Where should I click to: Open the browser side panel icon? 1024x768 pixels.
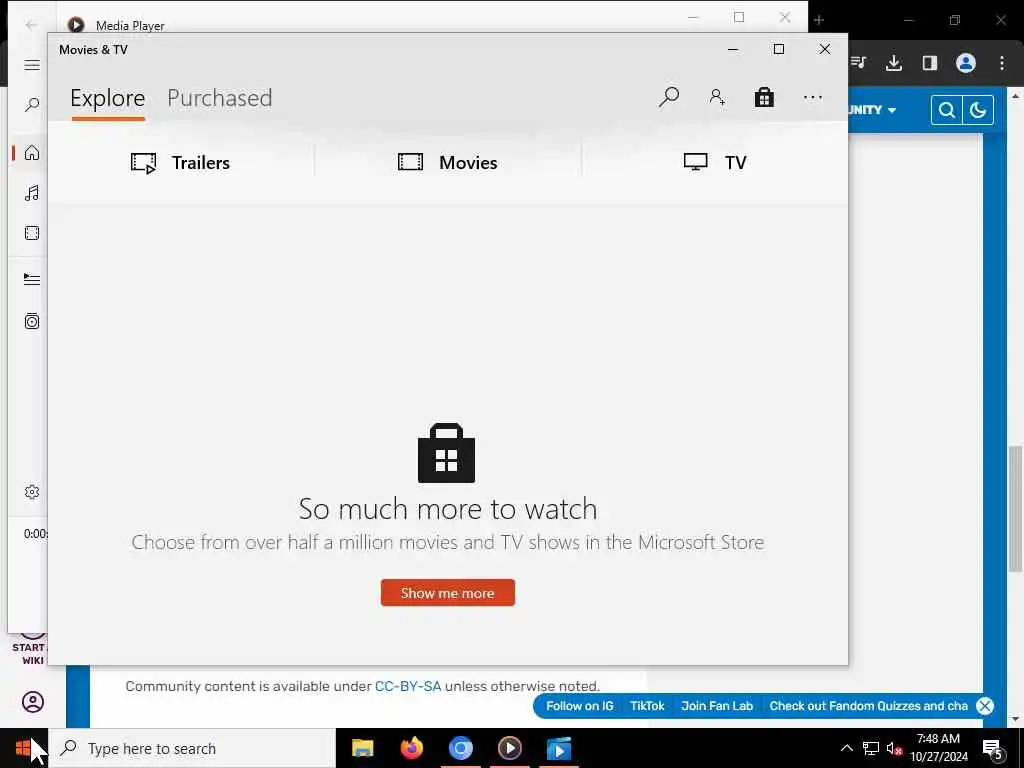(930, 63)
